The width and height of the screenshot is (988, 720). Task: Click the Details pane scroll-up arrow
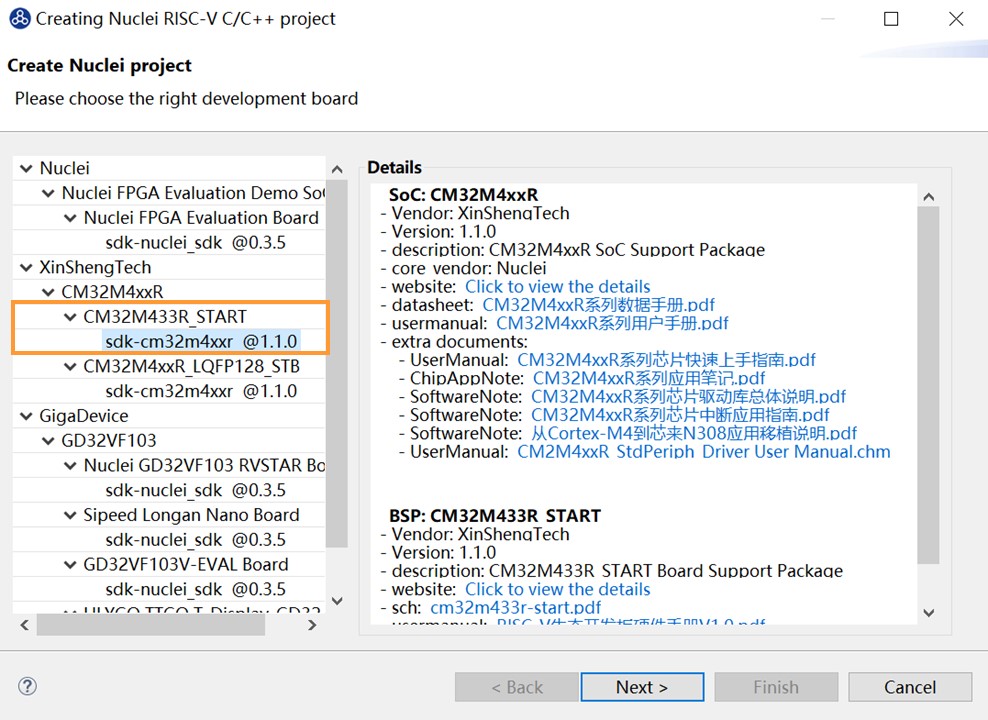(928, 197)
